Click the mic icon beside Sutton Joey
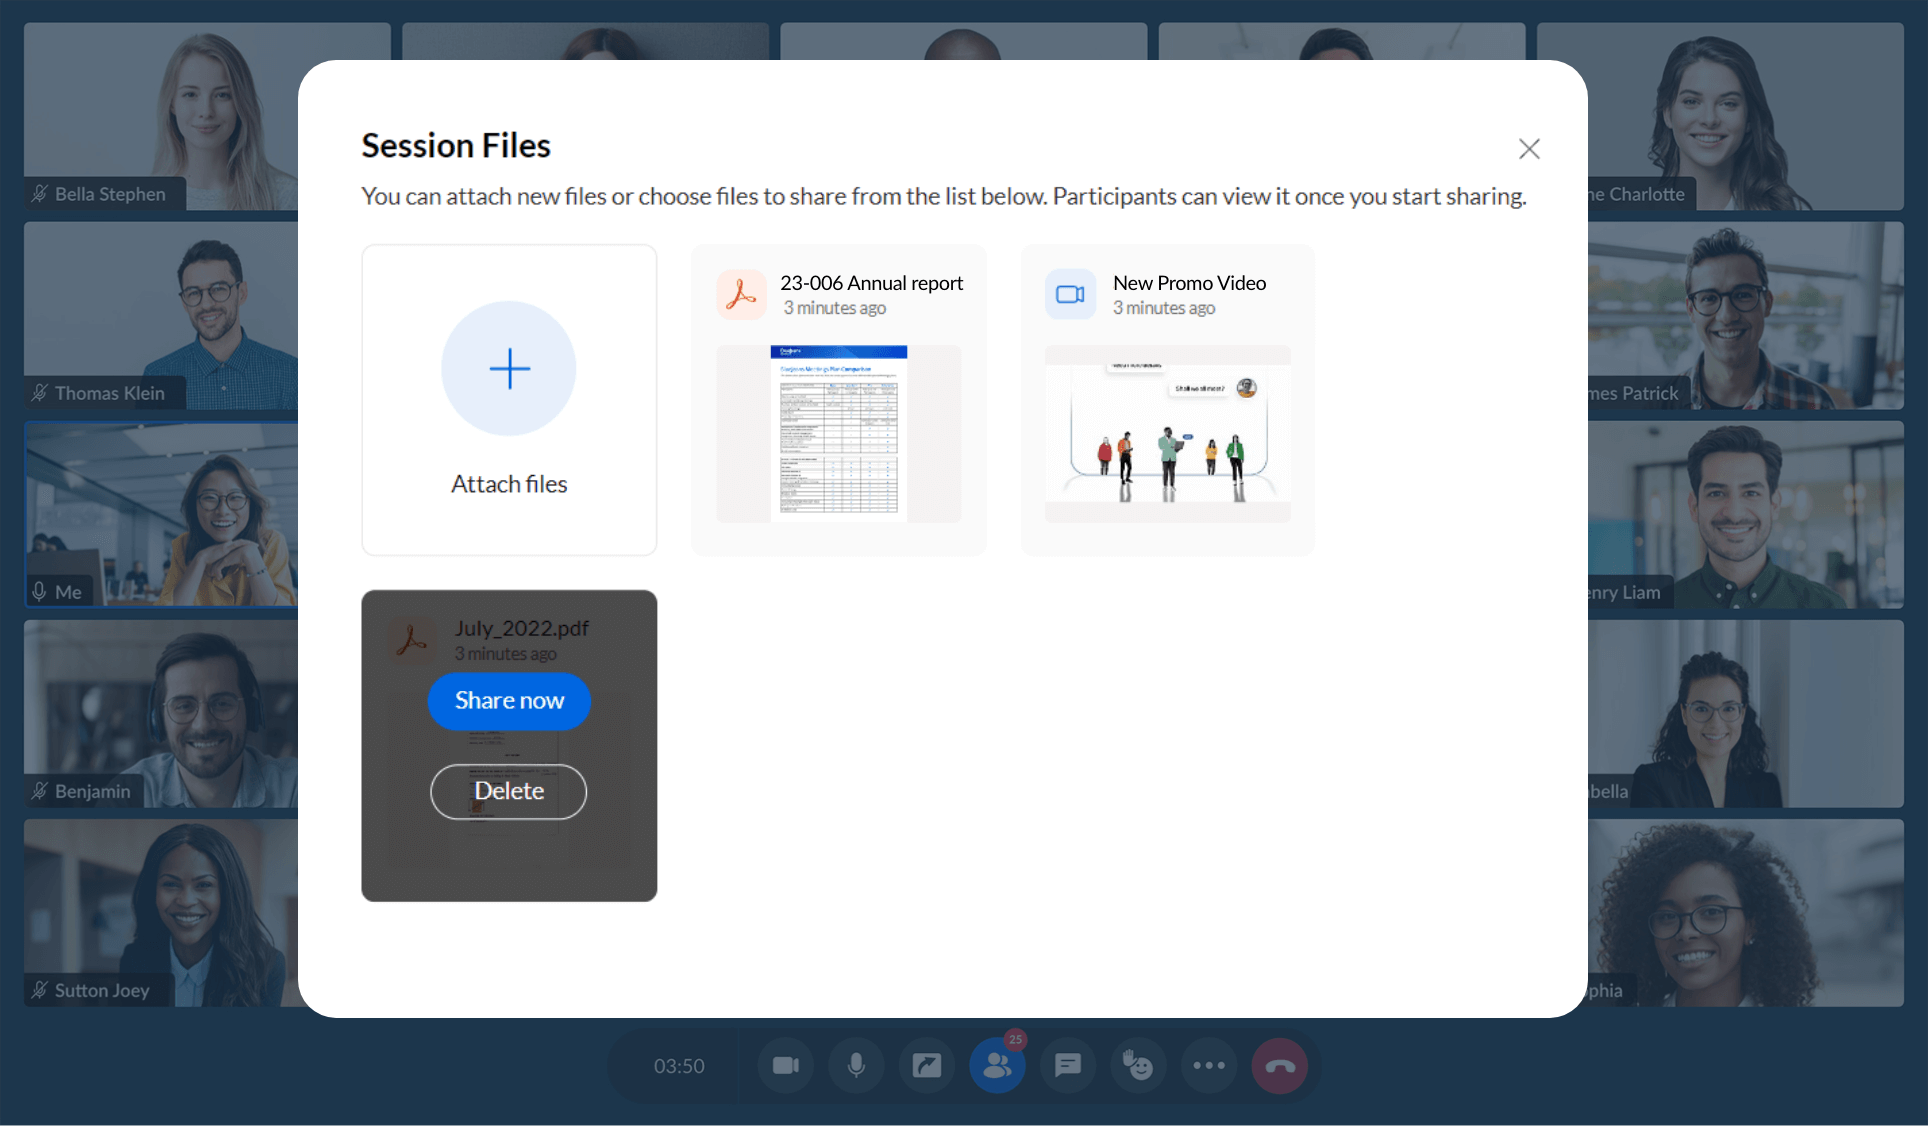This screenshot has width=1928, height=1126. (37, 990)
